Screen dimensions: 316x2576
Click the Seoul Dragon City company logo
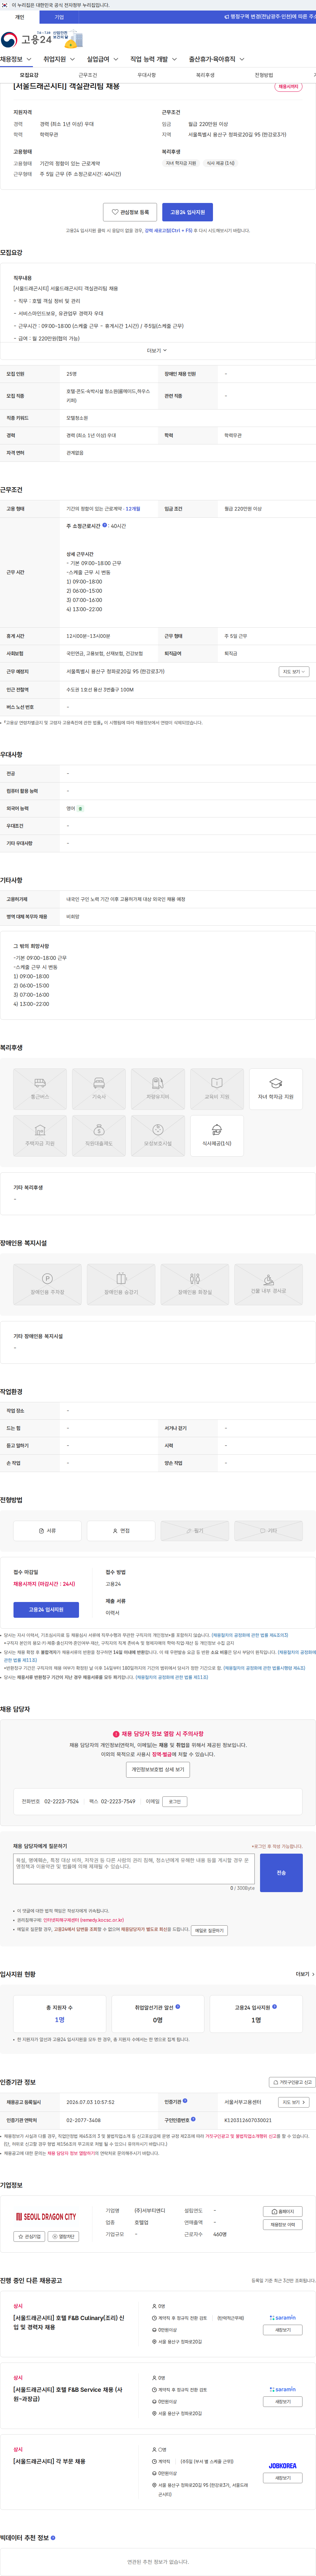click(46, 2217)
